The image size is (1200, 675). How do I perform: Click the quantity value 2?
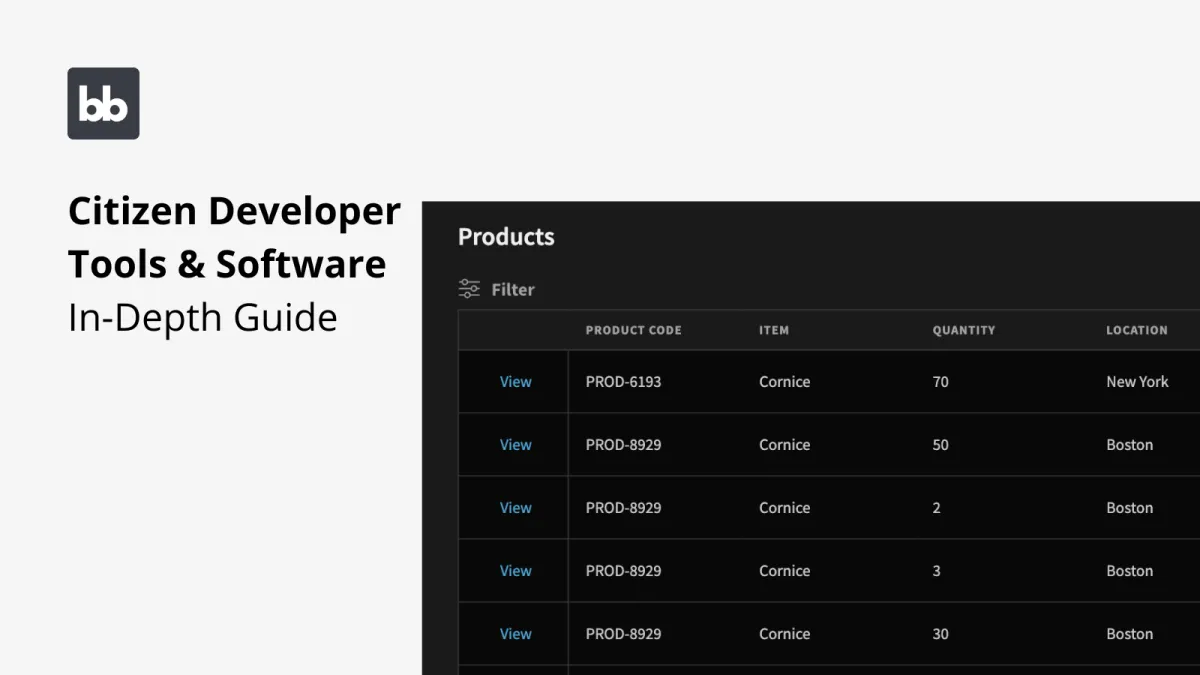point(936,507)
